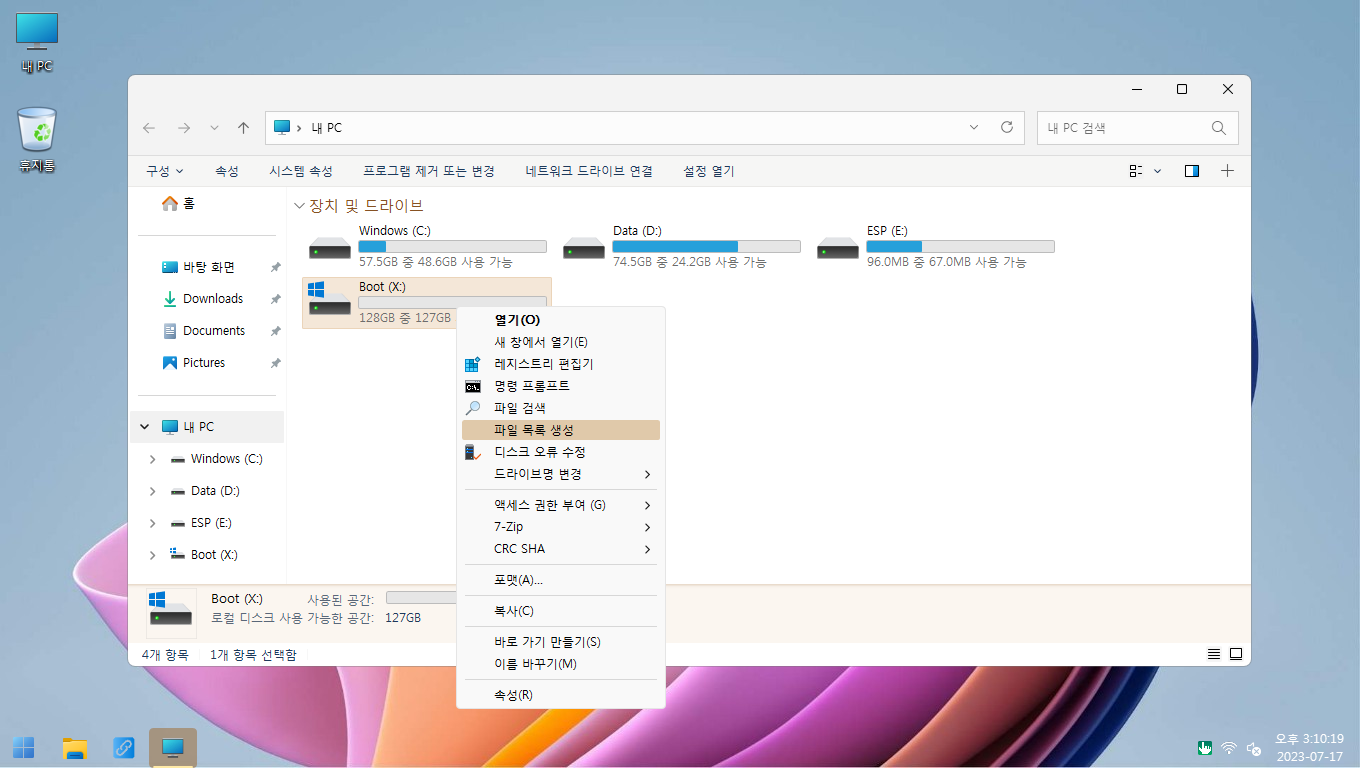
Task: Open the 7-Zip submenu
Action: [561, 527]
